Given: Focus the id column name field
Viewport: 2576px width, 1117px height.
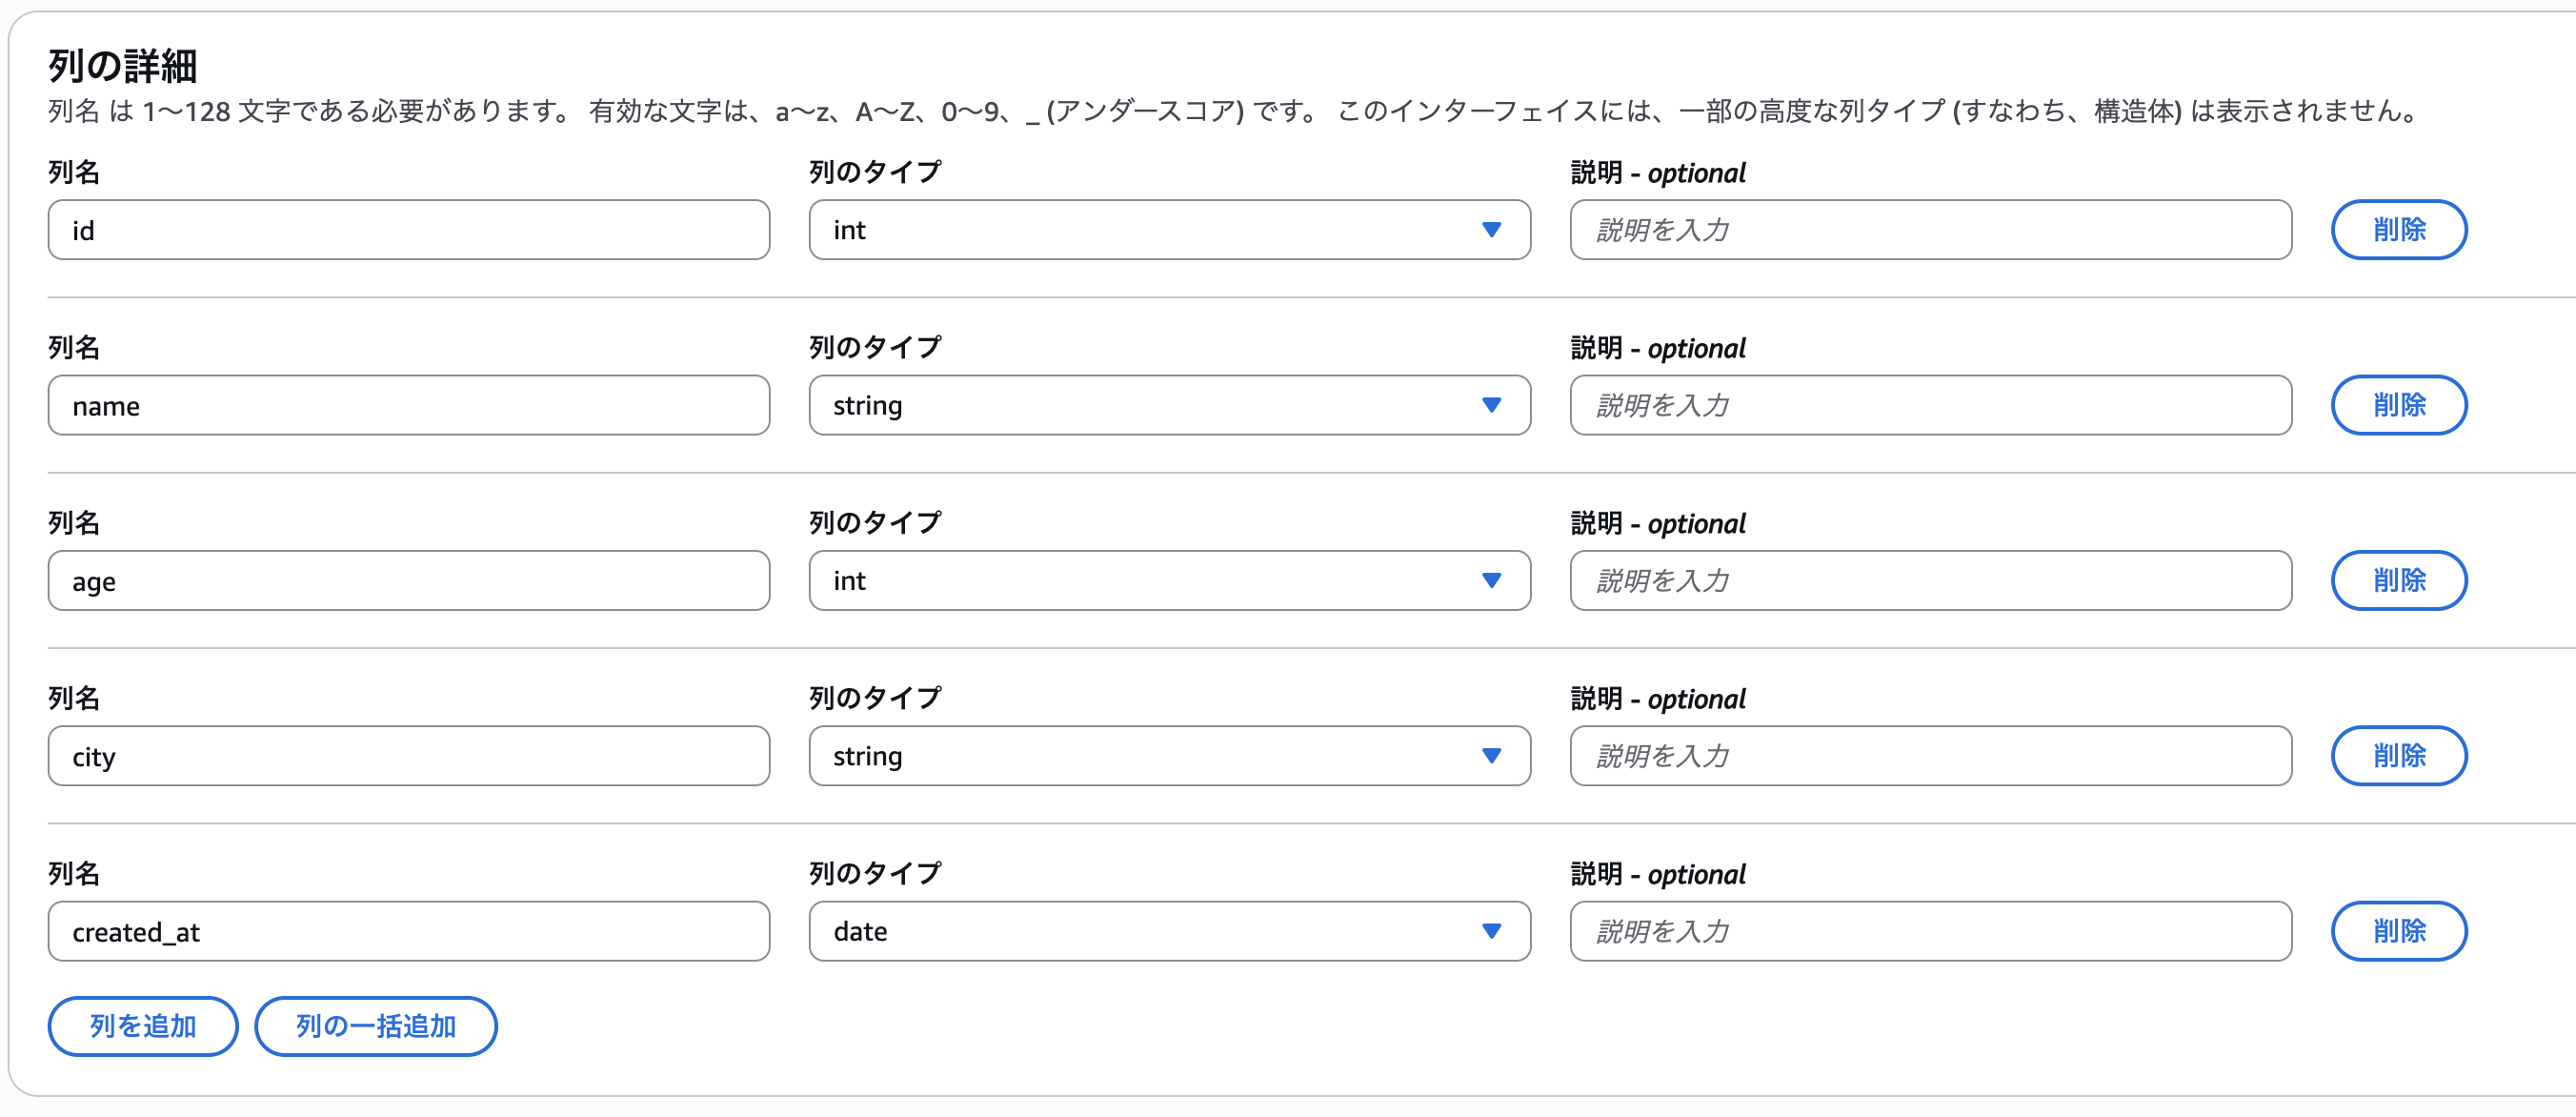Looking at the screenshot, I should (408, 230).
